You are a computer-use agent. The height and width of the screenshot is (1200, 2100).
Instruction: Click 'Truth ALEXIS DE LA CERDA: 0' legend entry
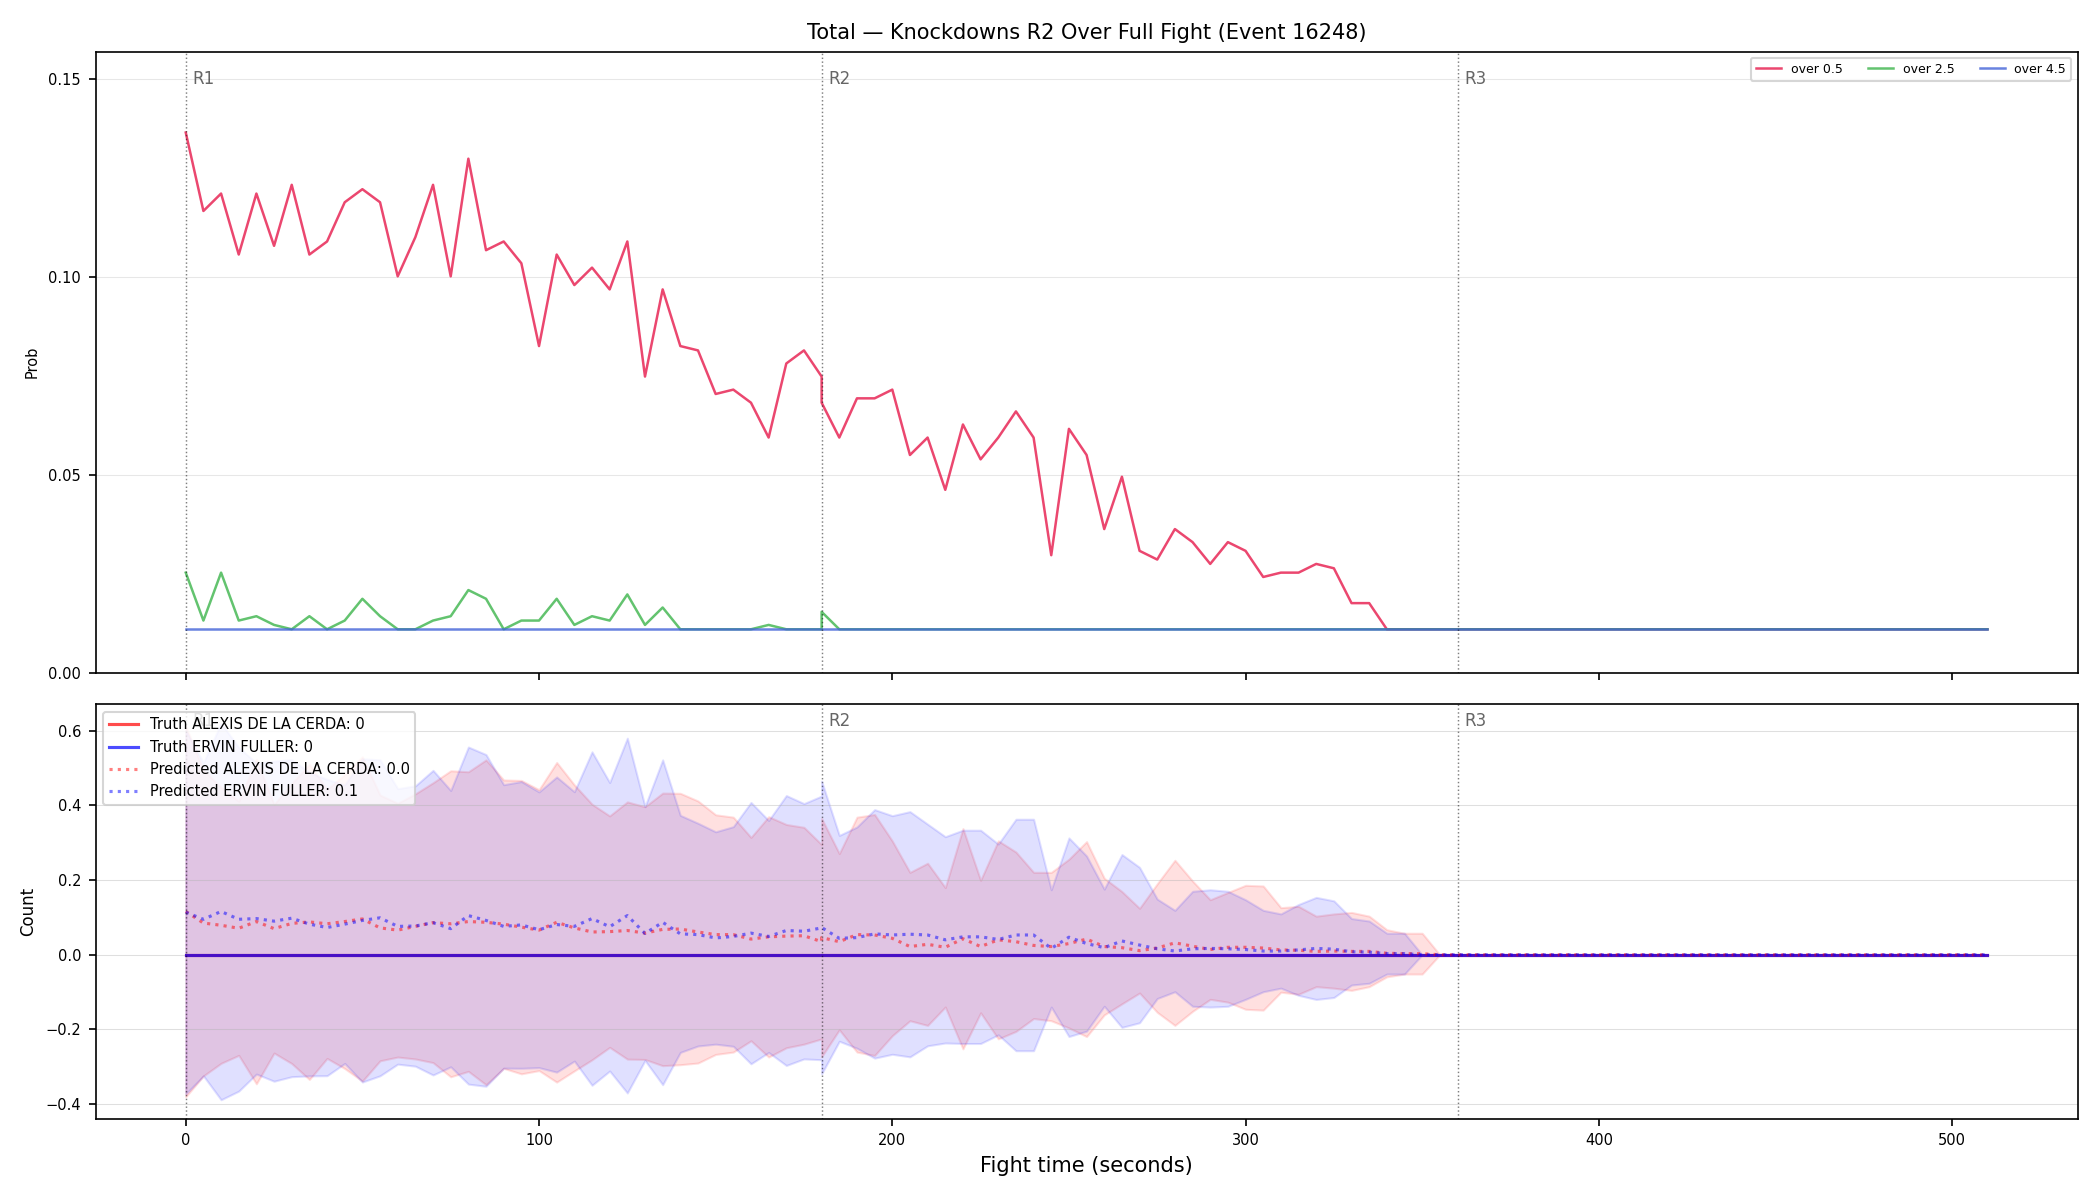(236, 724)
